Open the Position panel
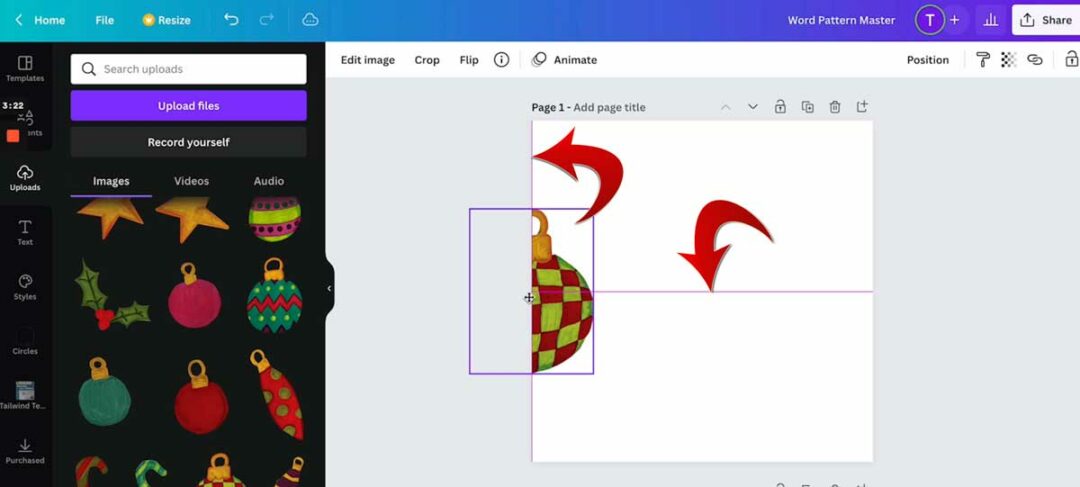This screenshot has height=487, width=1080. [x=927, y=60]
